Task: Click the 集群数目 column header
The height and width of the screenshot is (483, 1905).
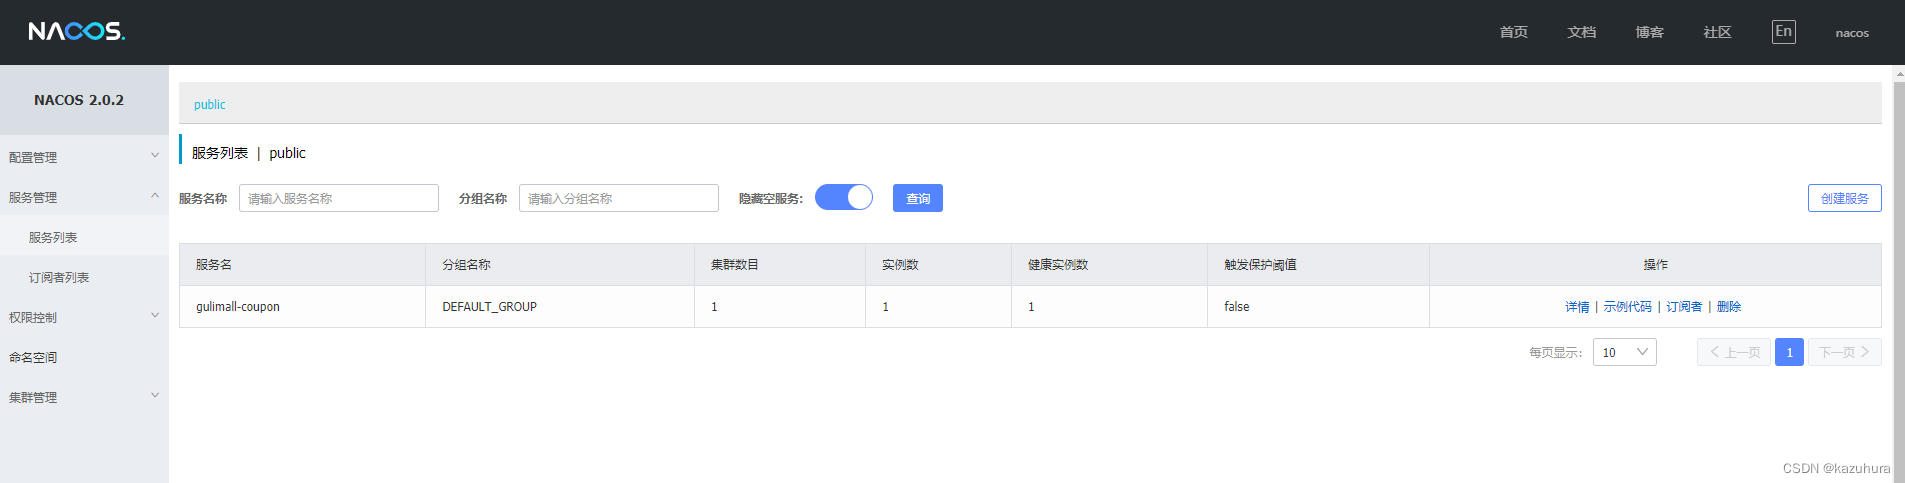Action: pyautogui.click(x=780, y=265)
